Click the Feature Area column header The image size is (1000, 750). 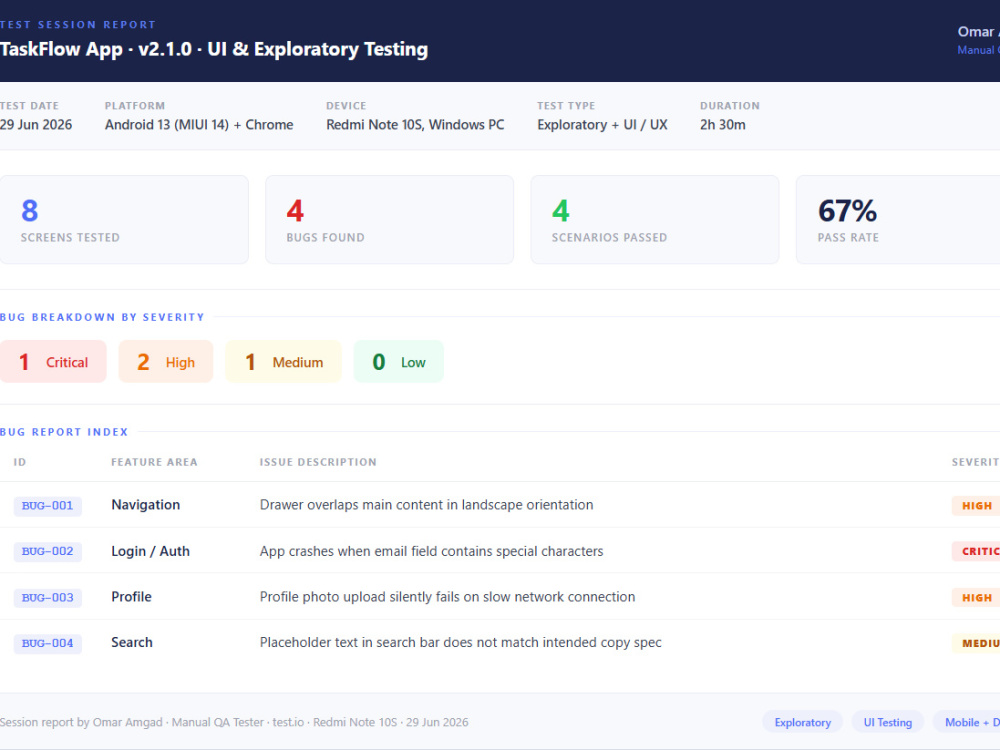pos(154,462)
